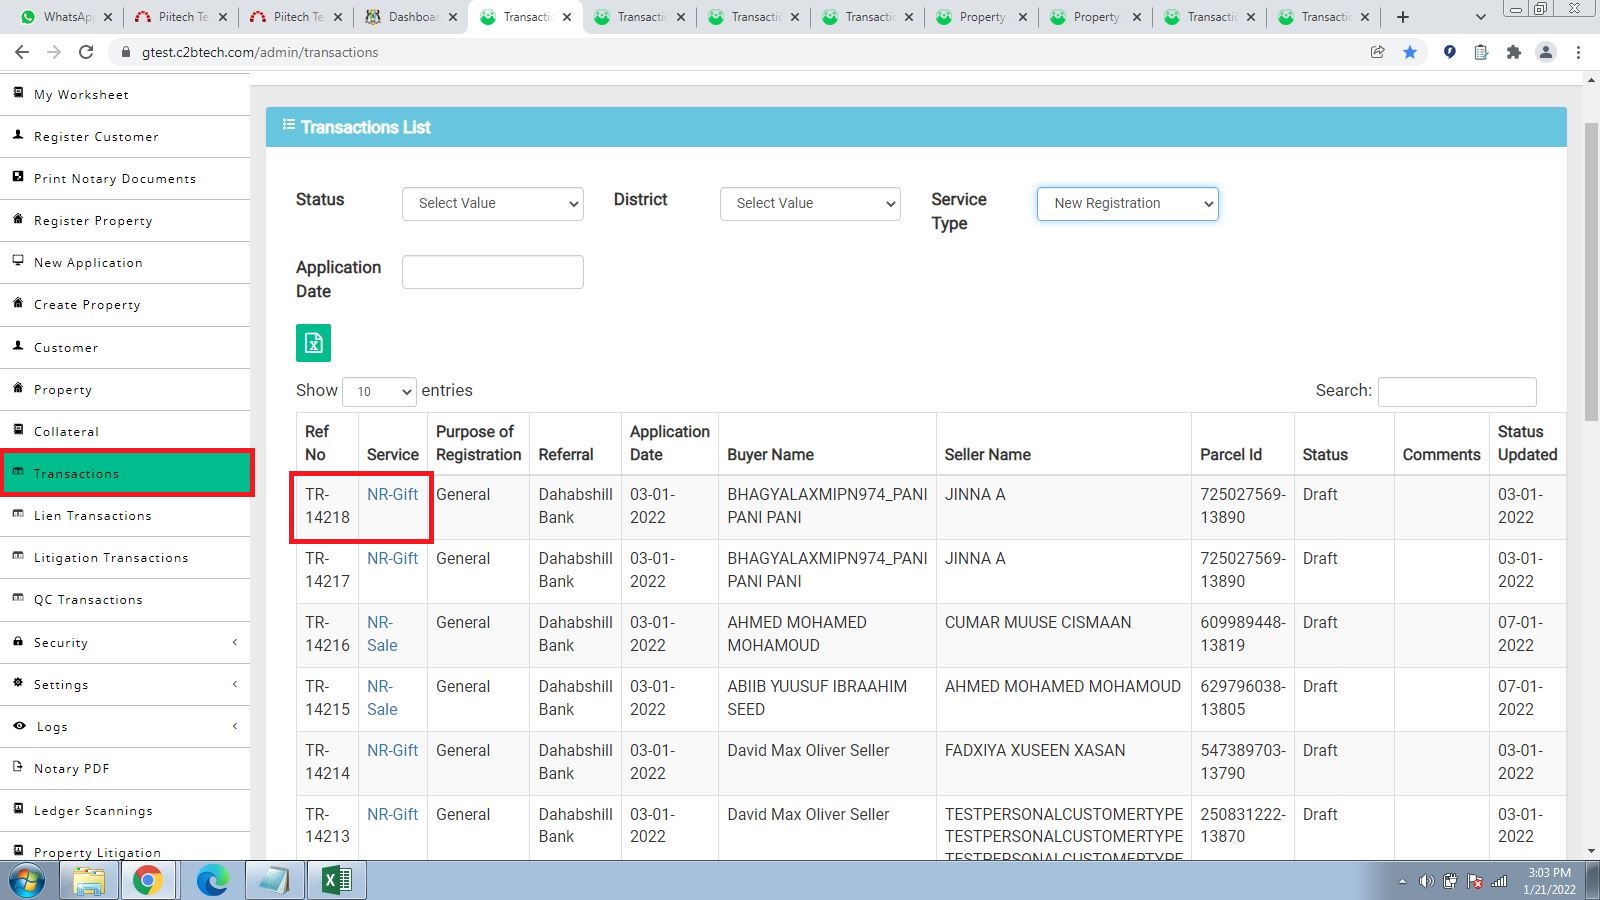Open Litigation Transactions in the sidebar

[125, 557]
